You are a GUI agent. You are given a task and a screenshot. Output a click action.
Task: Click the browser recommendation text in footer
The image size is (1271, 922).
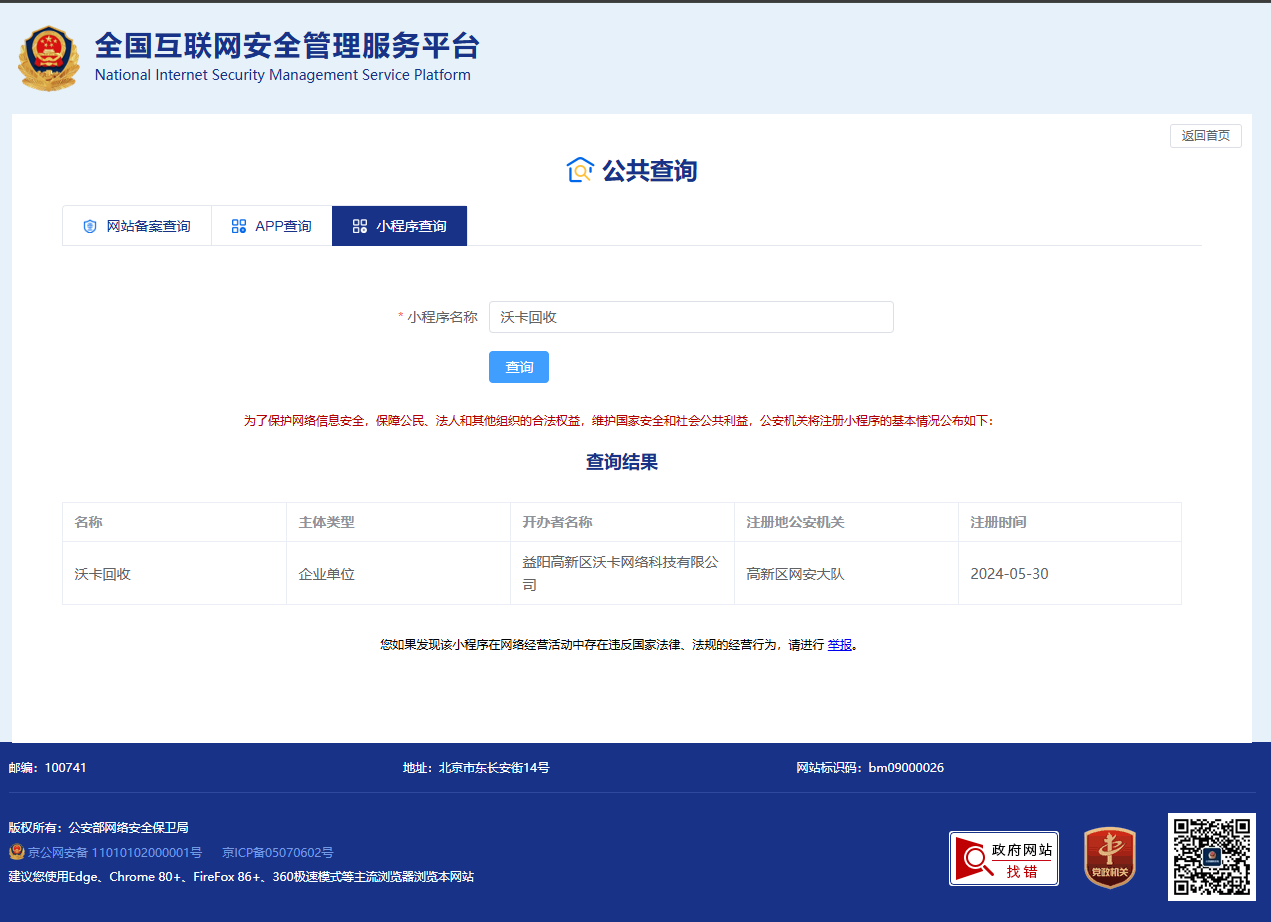241,877
